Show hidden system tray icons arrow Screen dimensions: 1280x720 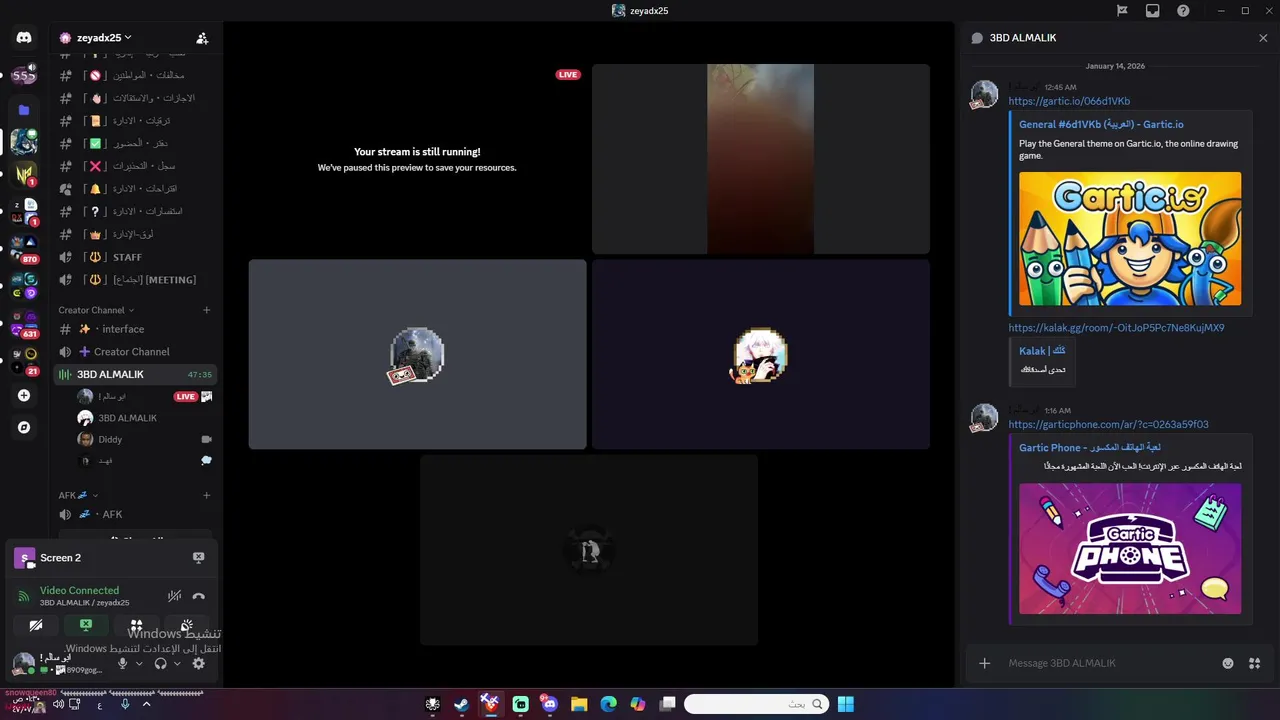[146, 704]
